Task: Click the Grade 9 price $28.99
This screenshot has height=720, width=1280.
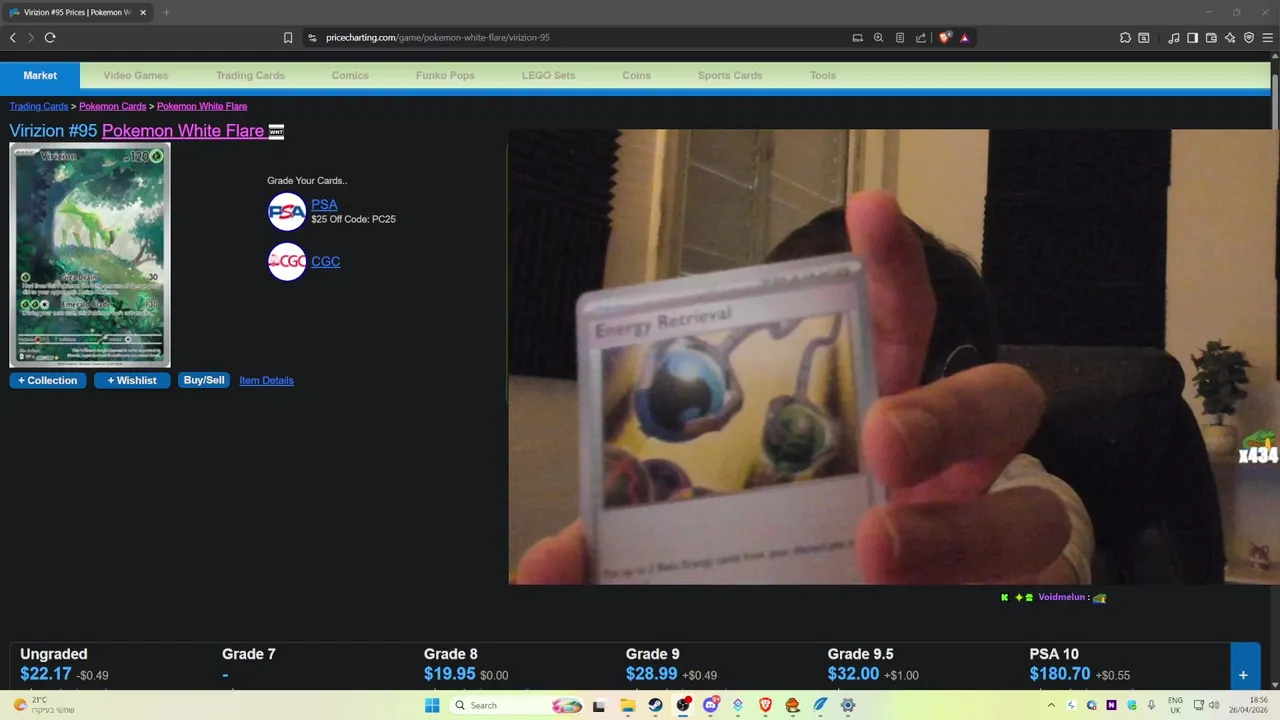Action: click(x=651, y=675)
